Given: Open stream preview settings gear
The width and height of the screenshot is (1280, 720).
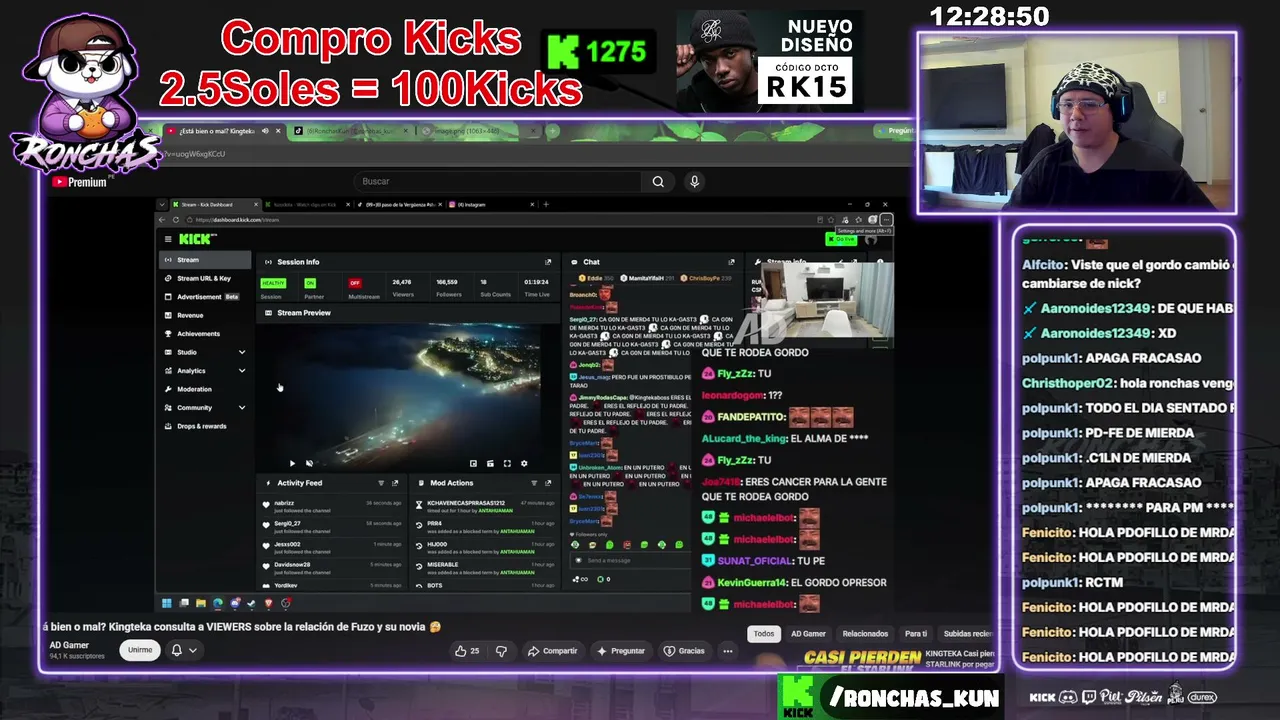Looking at the screenshot, I should [x=524, y=463].
